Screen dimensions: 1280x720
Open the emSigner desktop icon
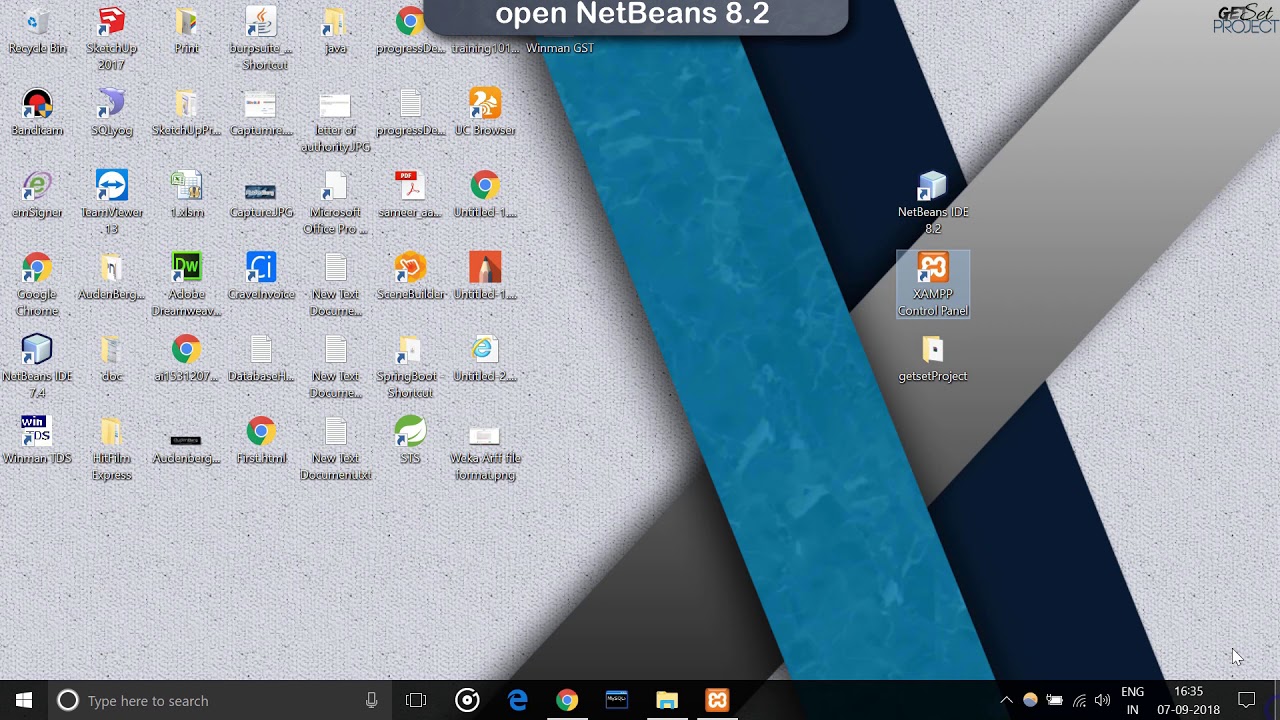(37, 194)
